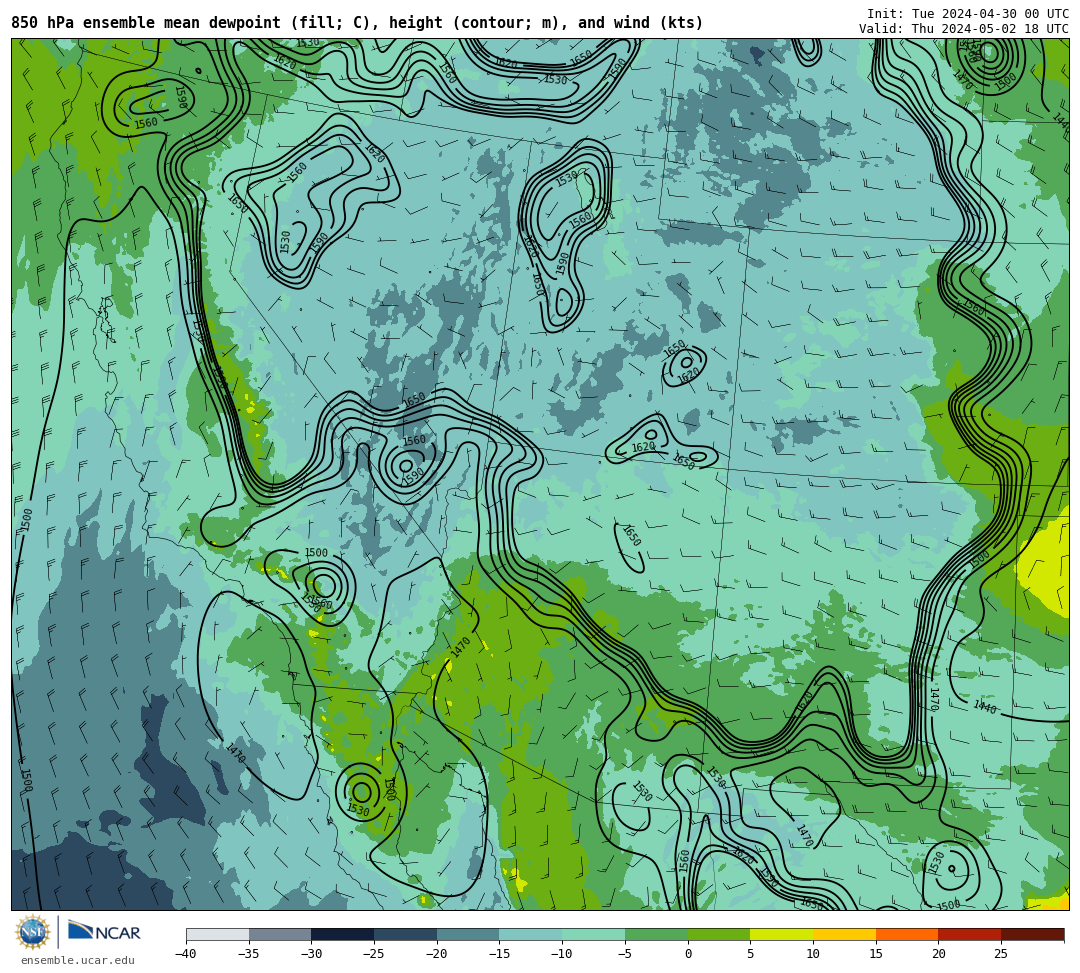Click the 10 colorbar tick label
This screenshot has width=1080, height=973.
click(x=813, y=954)
